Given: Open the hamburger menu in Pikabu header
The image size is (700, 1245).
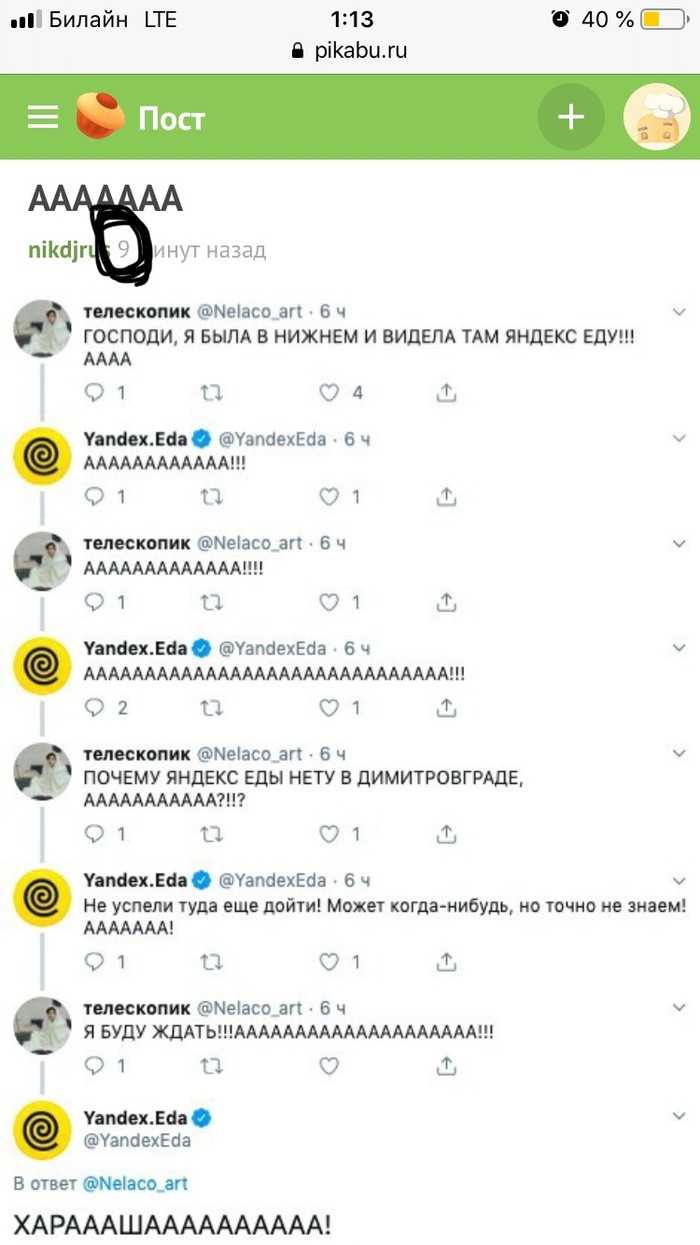Looking at the screenshot, I should [43, 118].
